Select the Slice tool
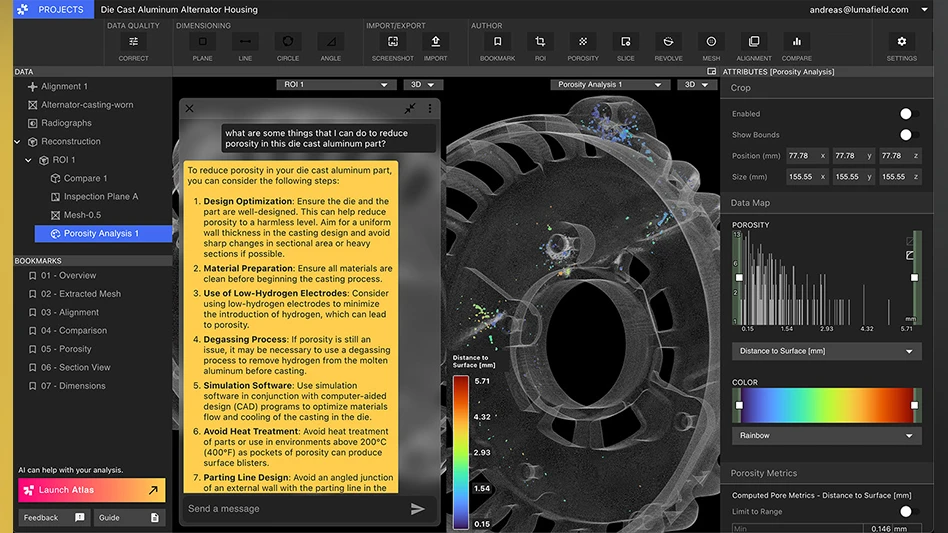 pyautogui.click(x=625, y=42)
